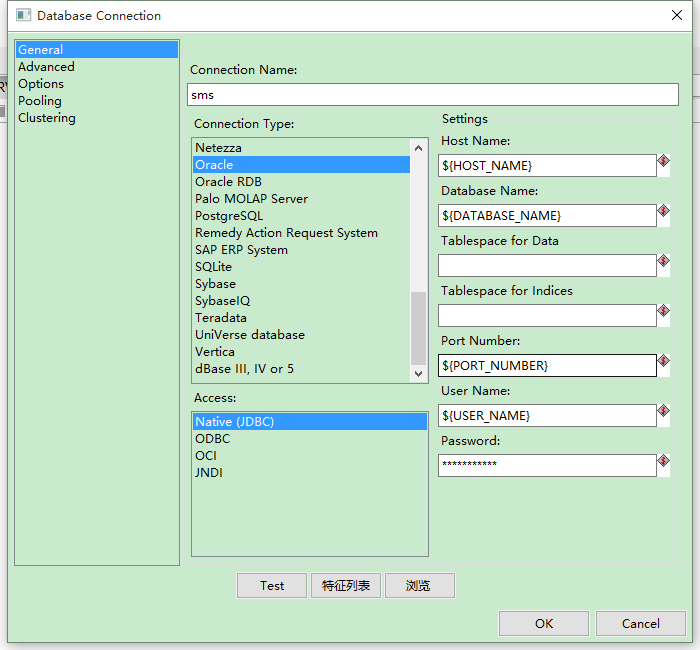This screenshot has height=650, width=700.
Task: Select ODBC access method
Action: click(310, 438)
